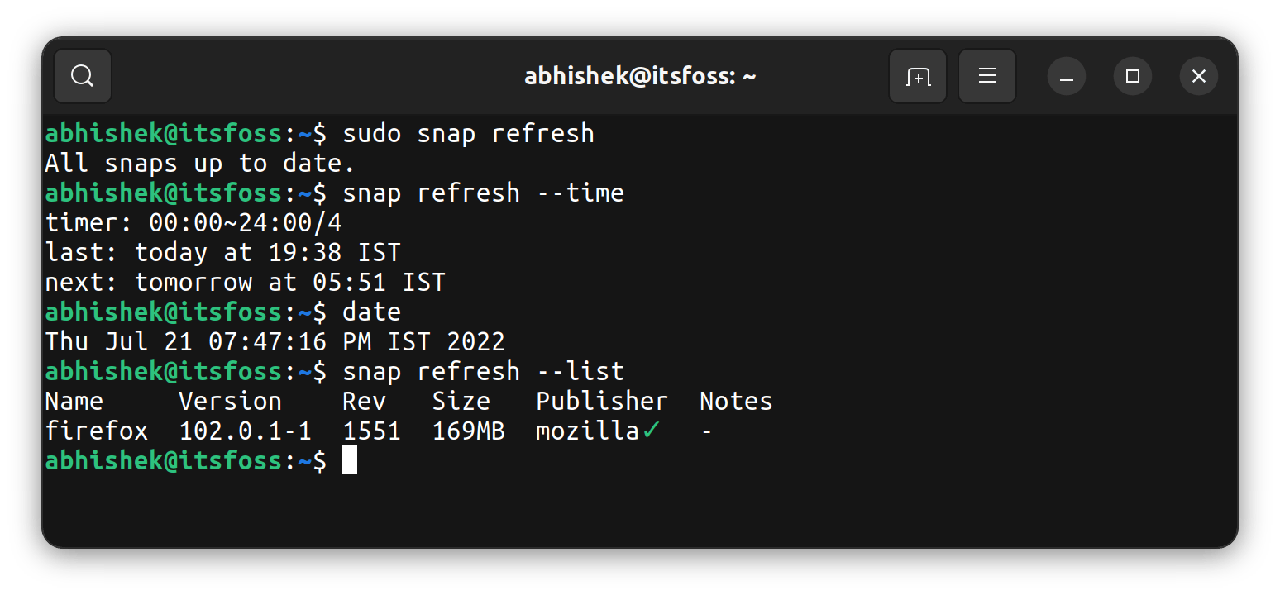1280x595 pixels.
Task: Click the 'All snaps up to date.' line
Action: [x=200, y=163]
